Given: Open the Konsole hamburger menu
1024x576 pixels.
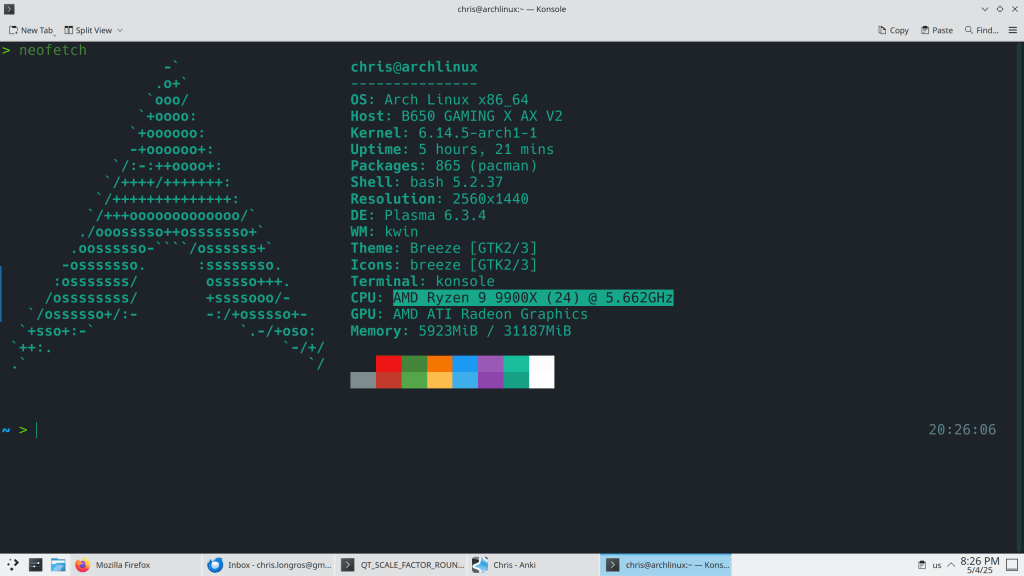Looking at the screenshot, I should click(1012, 30).
